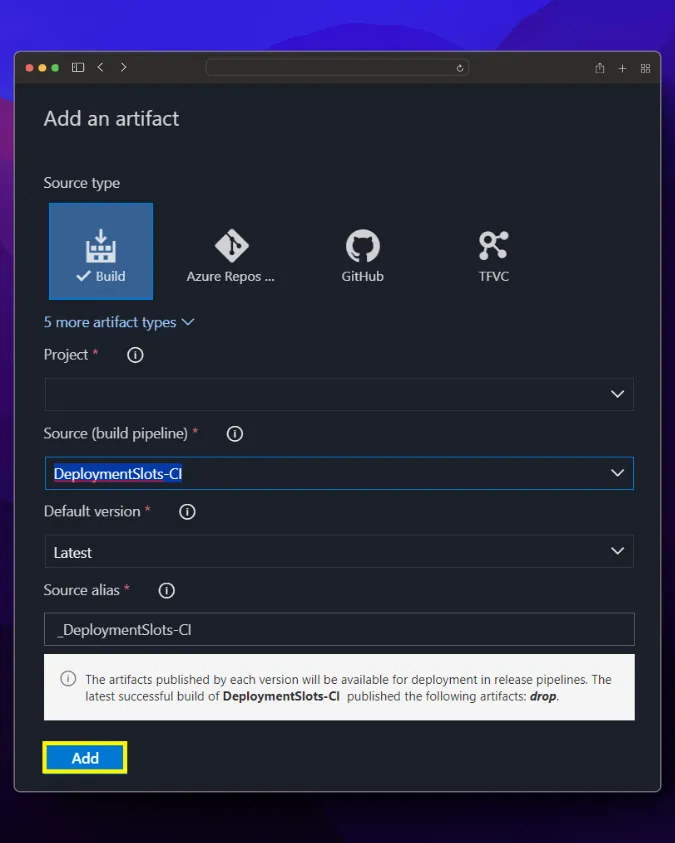Minimize the browser window
Screen dimensions: 675x843
coord(42,68)
